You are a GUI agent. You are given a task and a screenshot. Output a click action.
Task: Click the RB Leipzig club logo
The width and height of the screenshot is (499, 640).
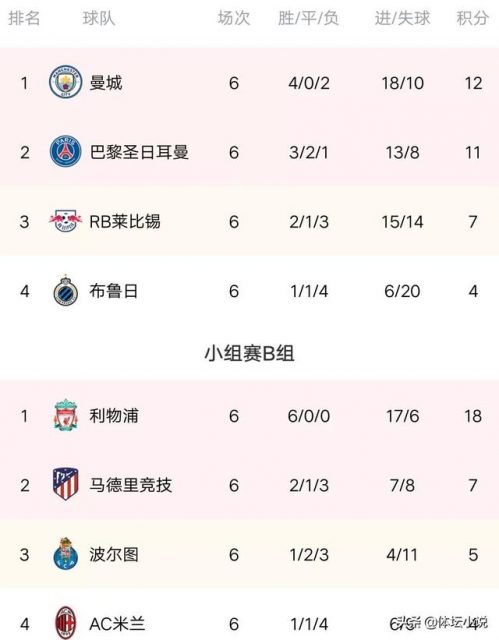point(65,221)
